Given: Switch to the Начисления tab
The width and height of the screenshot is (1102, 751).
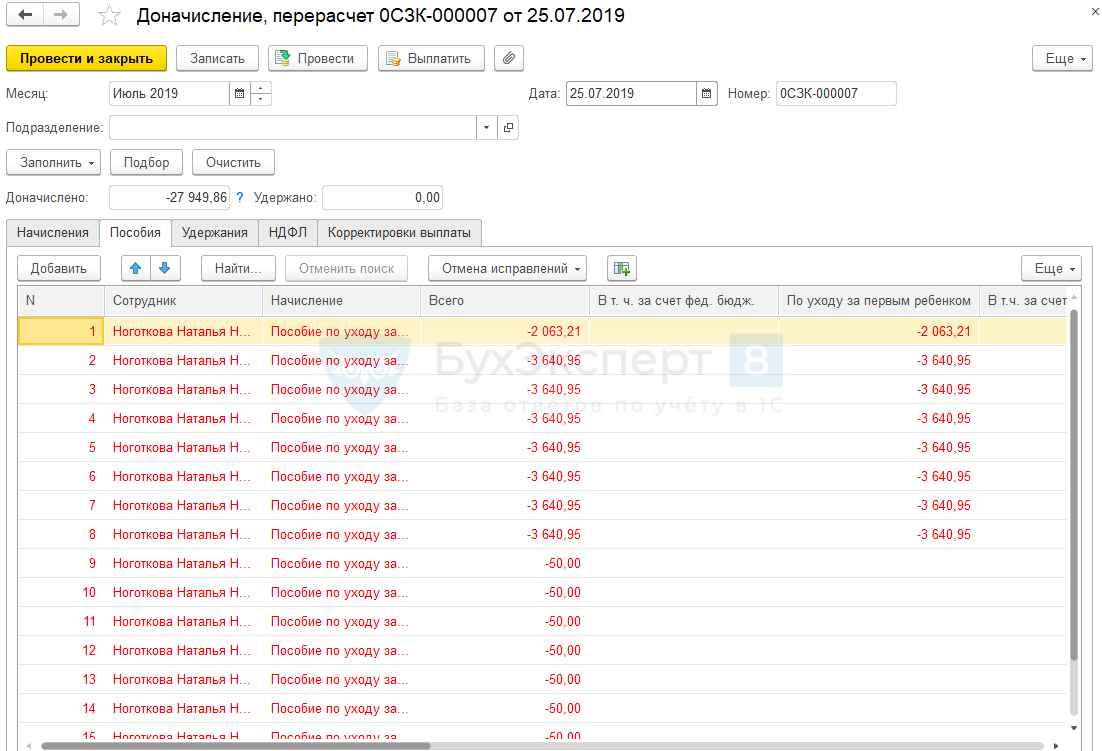Looking at the screenshot, I should pos(53,233).
